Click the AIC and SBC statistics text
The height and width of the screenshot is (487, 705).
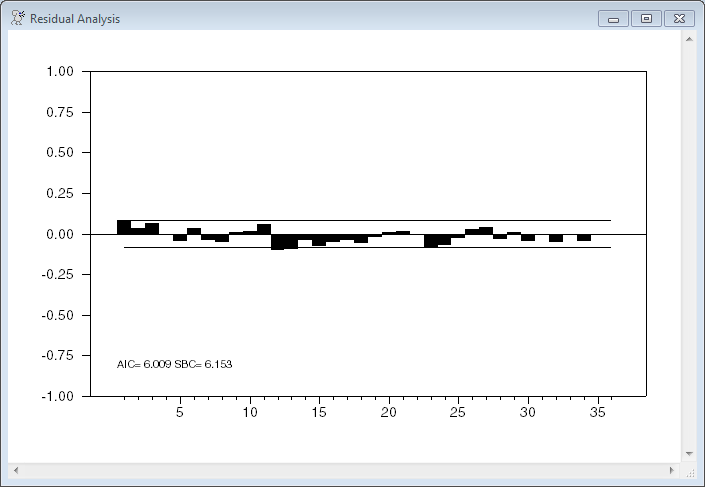174,364
